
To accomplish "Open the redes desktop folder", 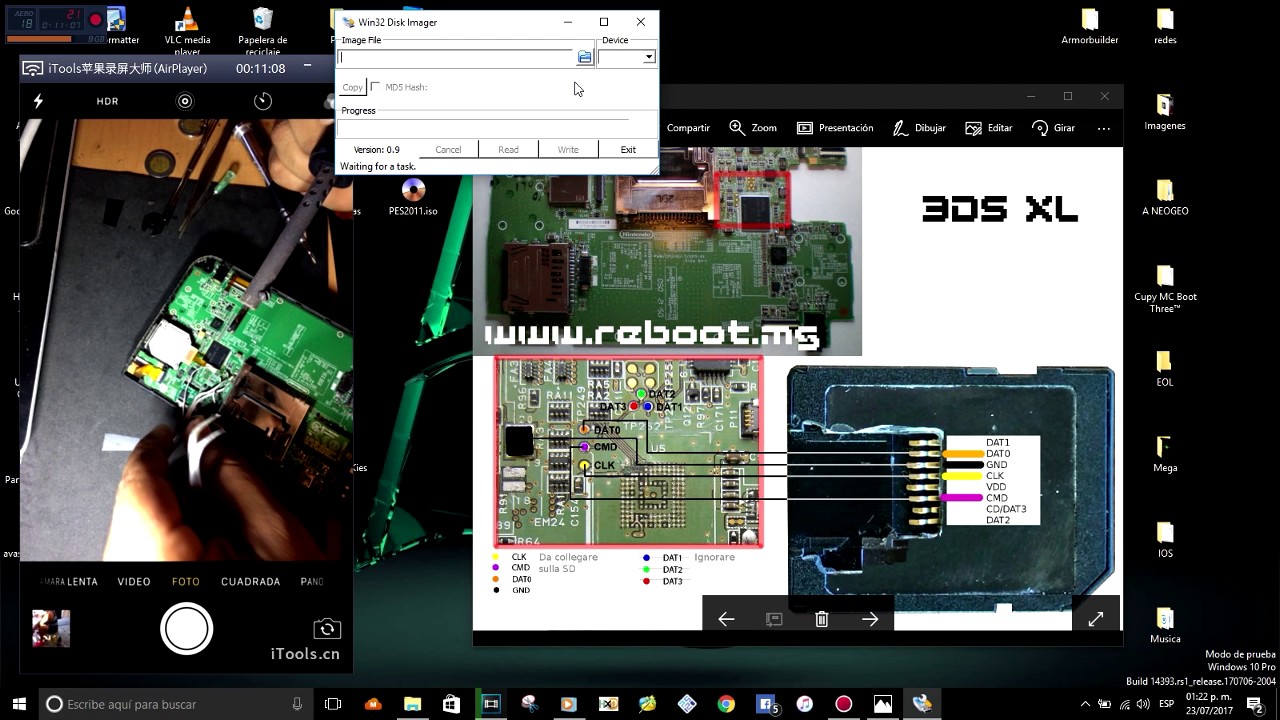I will pyautogui.click(x=1165, y=27).
